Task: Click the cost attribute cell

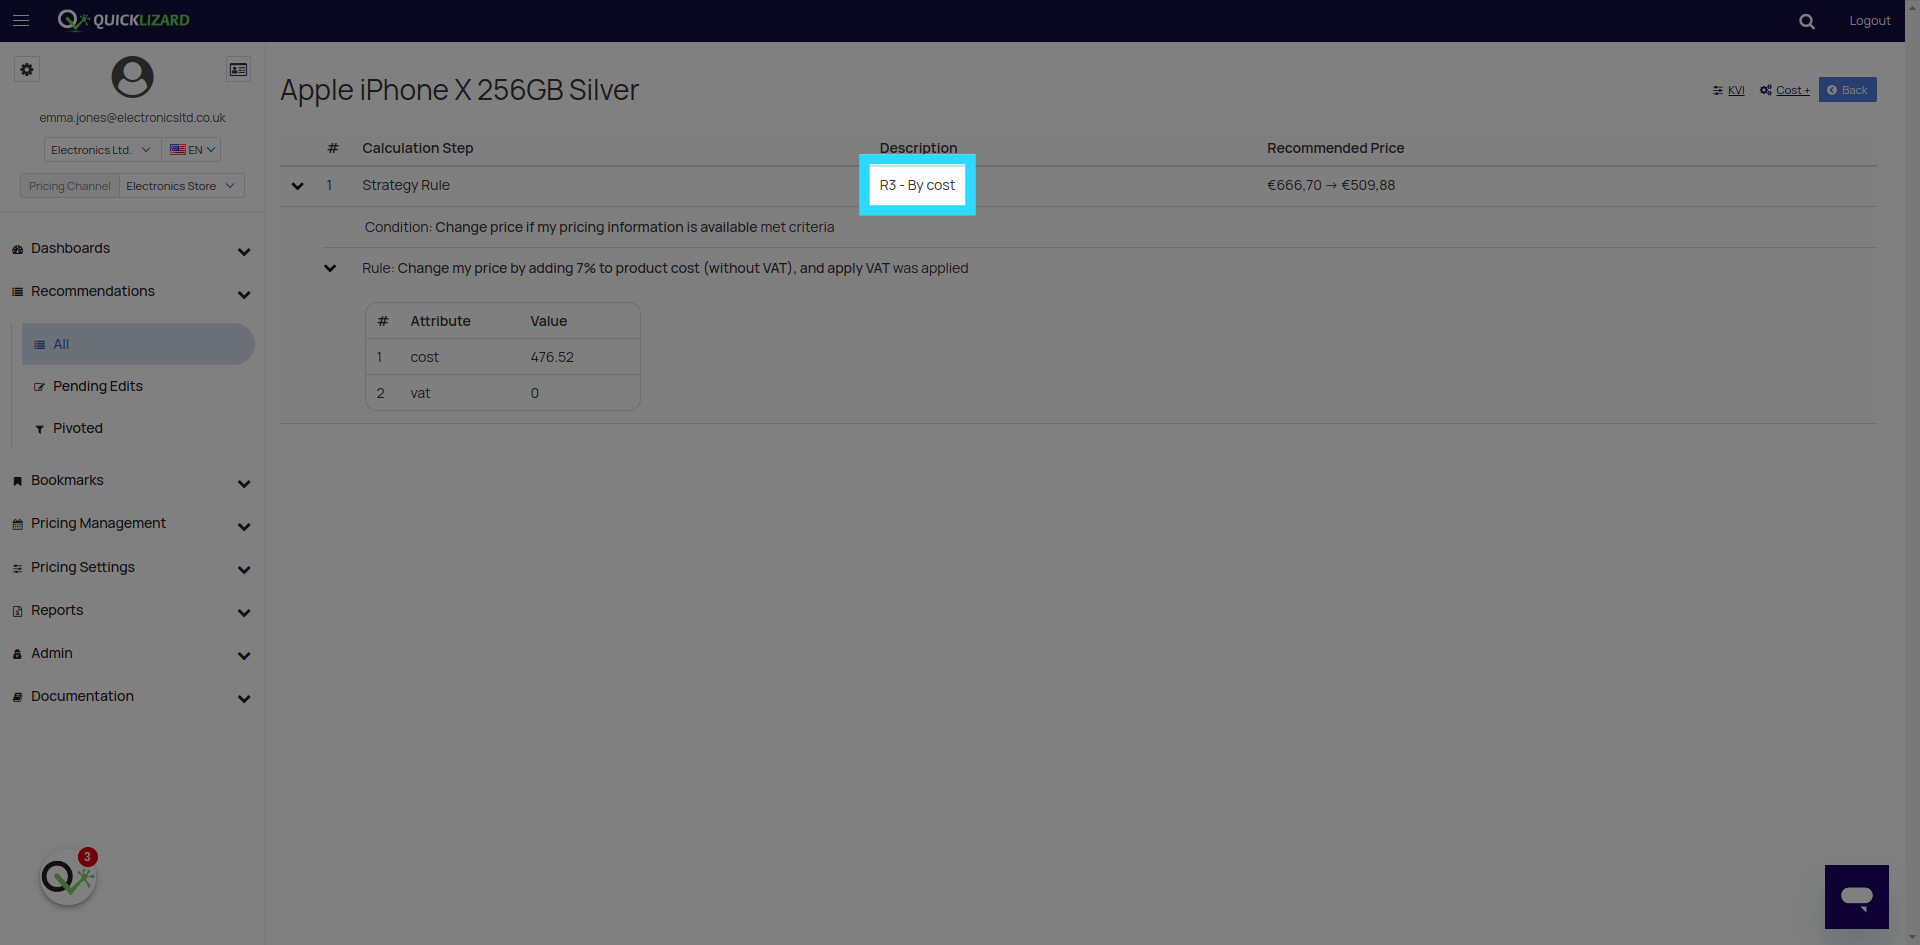Action: pos(425,357)
